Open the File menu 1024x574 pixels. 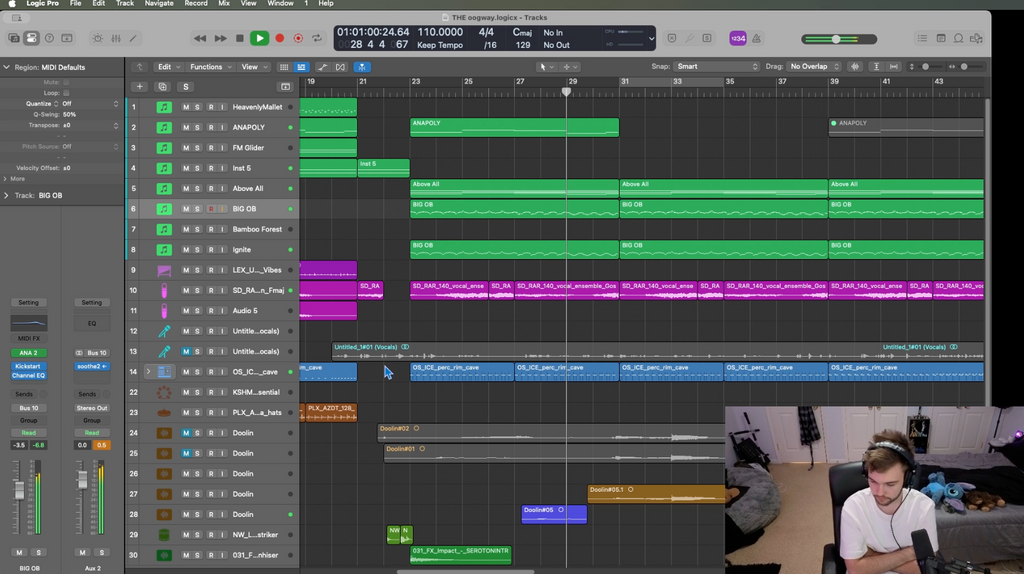tap(76, 3)
